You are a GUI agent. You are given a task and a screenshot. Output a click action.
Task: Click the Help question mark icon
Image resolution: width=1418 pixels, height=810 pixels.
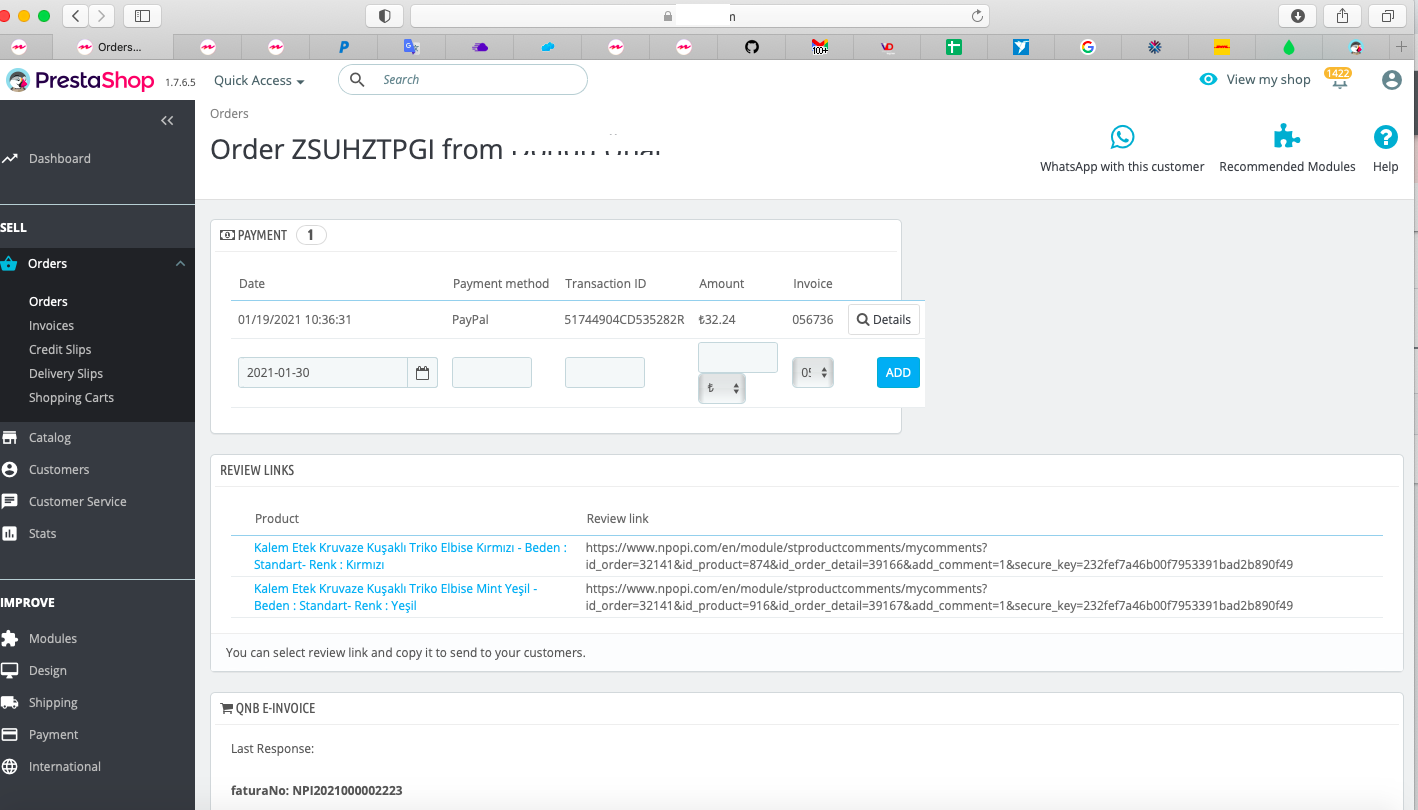(1385, 137)
